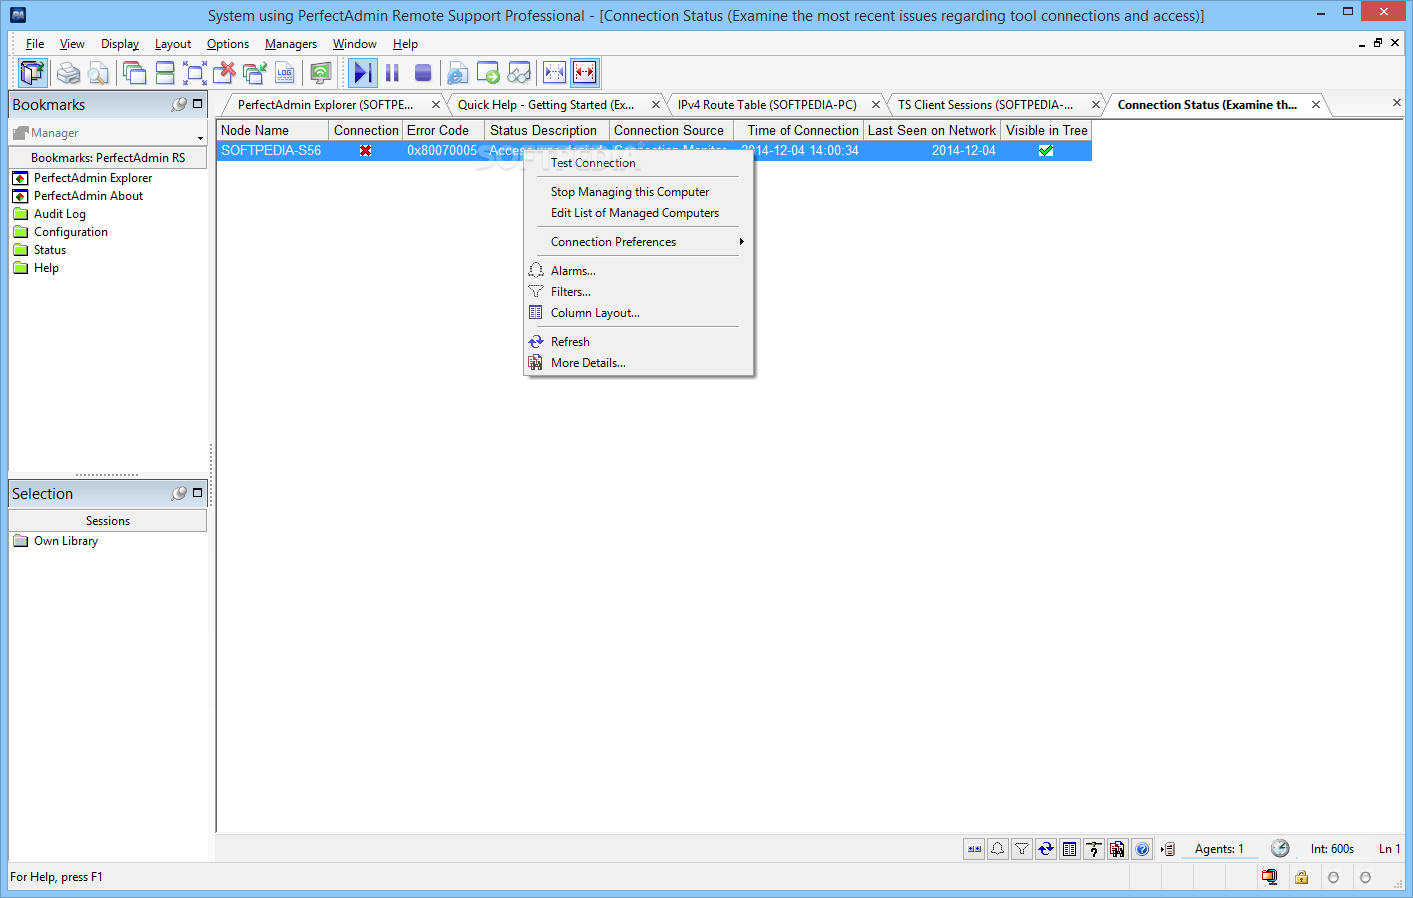This screenshot has height=898, width=1413.
Task: Open the File menu
Action: point(35,44)
